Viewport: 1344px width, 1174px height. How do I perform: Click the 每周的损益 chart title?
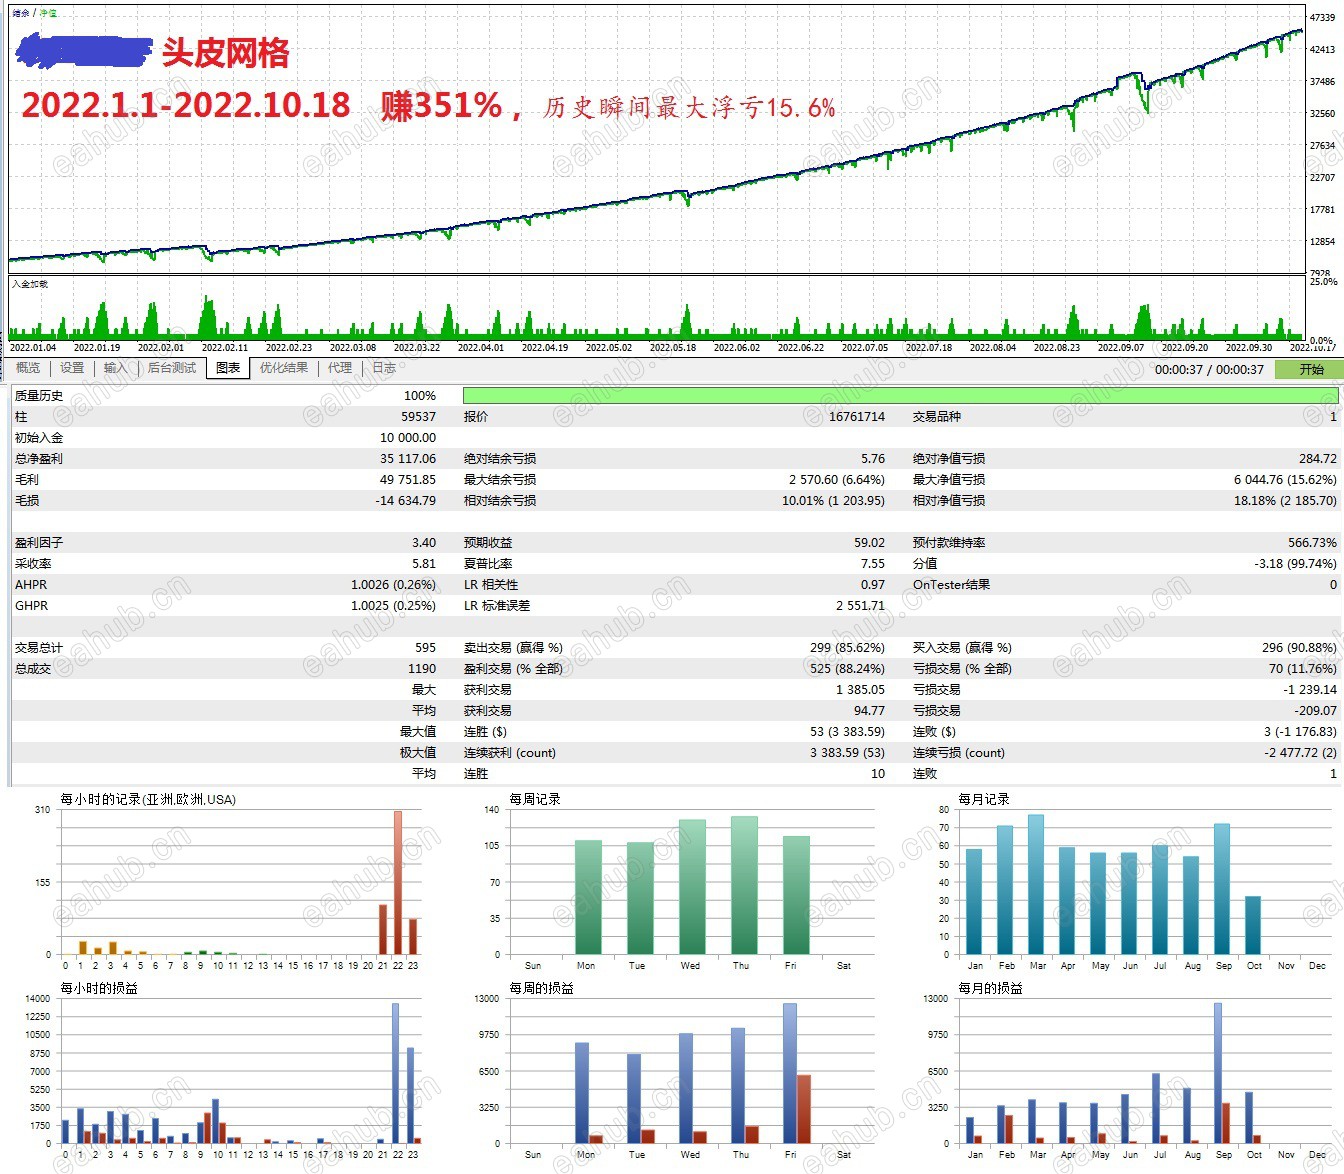(541, 989)
